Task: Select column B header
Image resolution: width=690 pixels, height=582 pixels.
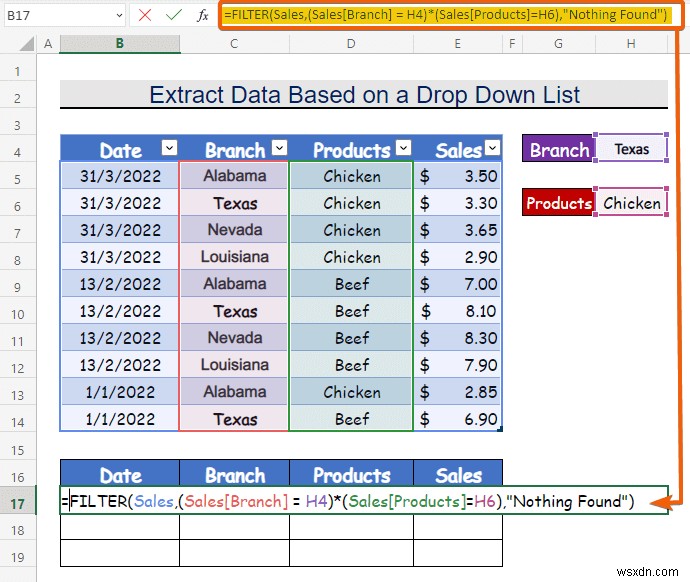Action: tap(120, 44)
